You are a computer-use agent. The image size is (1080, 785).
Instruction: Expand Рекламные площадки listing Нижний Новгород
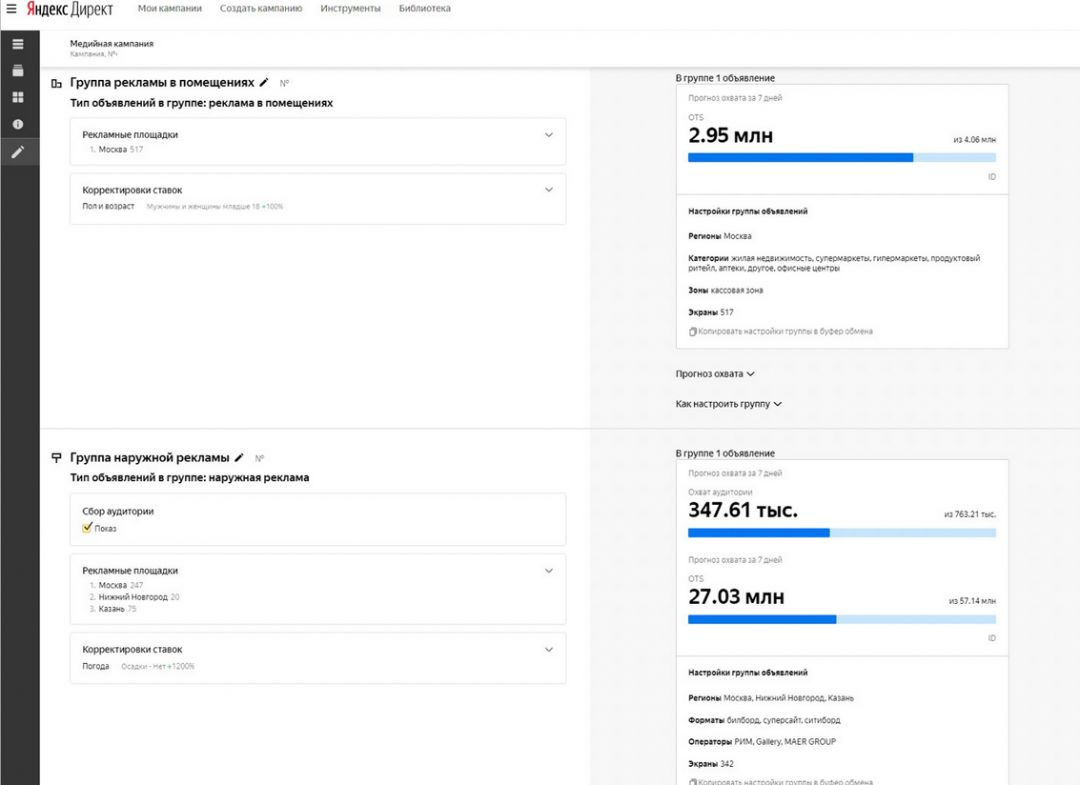coord(548,571)
